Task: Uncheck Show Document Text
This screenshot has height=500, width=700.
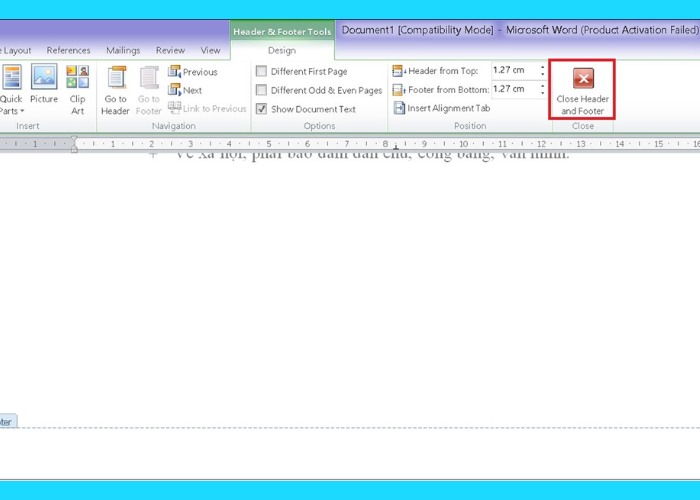Action: tap(262, 109)
